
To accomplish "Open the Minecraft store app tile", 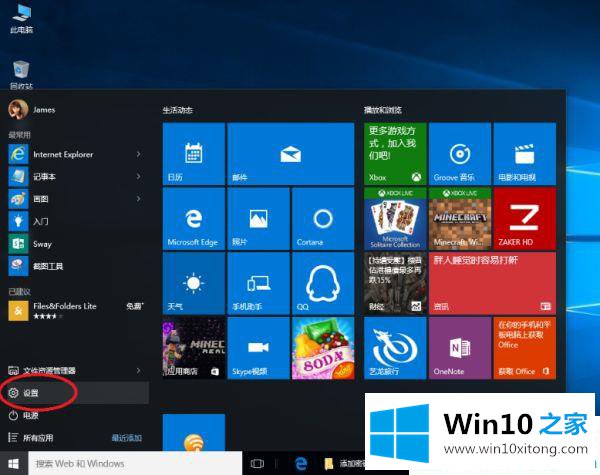I will click(x=194, y=348).
